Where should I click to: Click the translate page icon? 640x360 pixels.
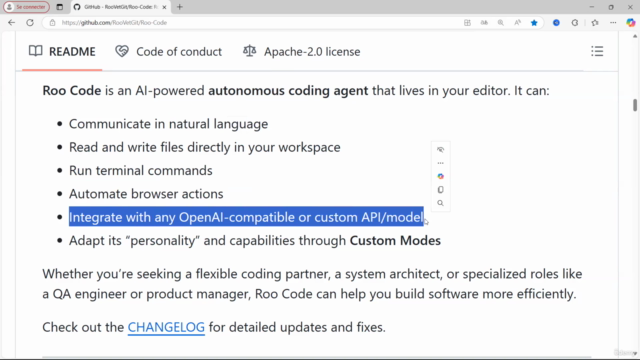(x=484, y=23)
